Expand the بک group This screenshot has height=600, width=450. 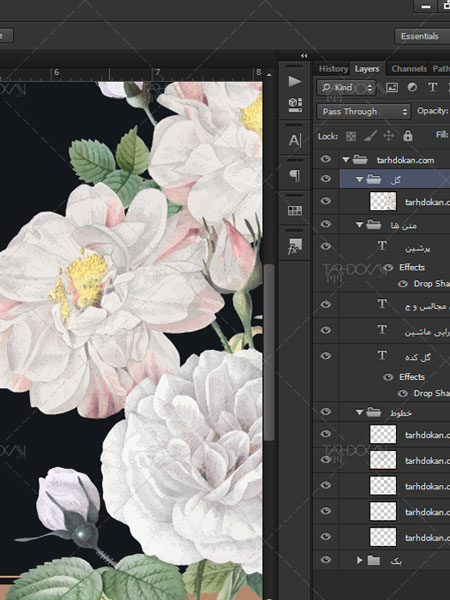(x=359, y=561)
